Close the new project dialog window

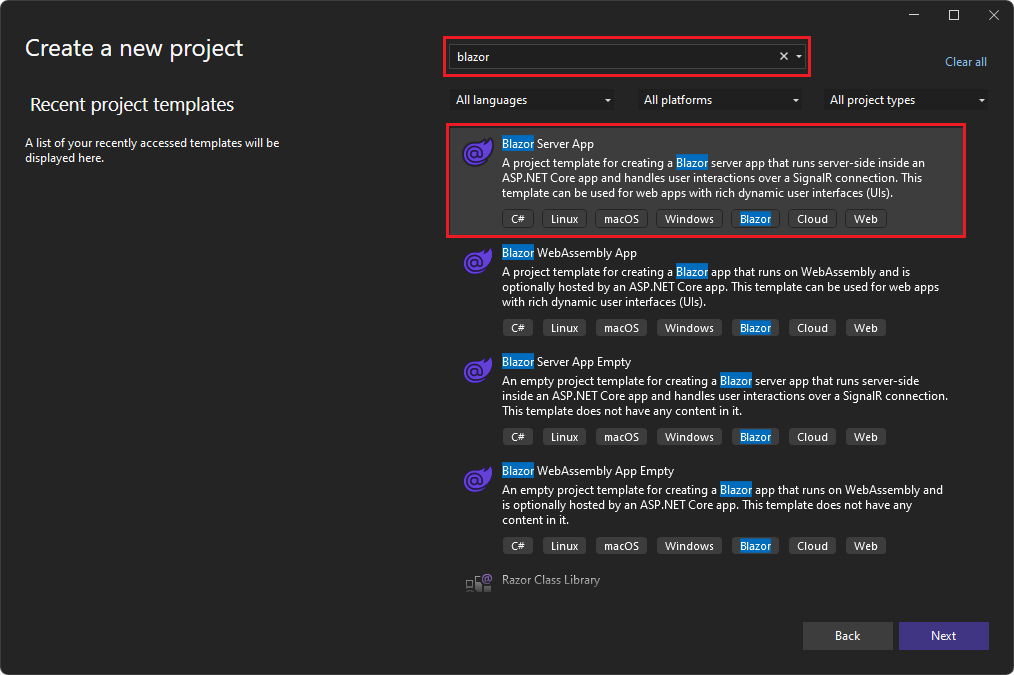click(991, 15)
